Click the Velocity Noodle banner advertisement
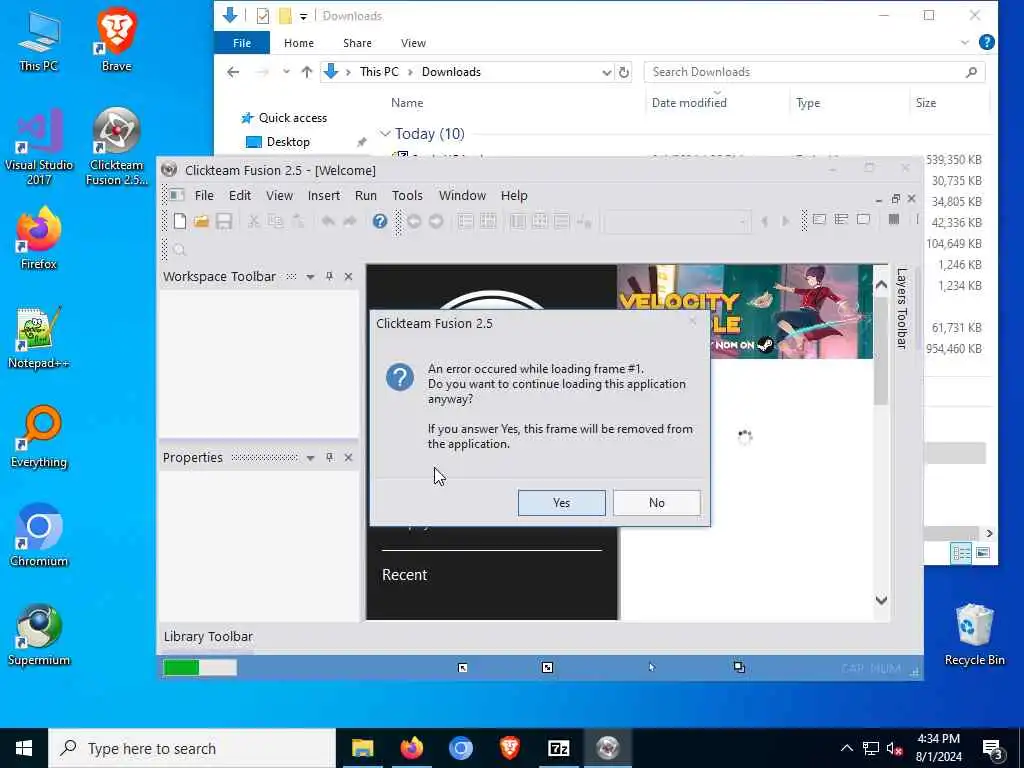 744,312
